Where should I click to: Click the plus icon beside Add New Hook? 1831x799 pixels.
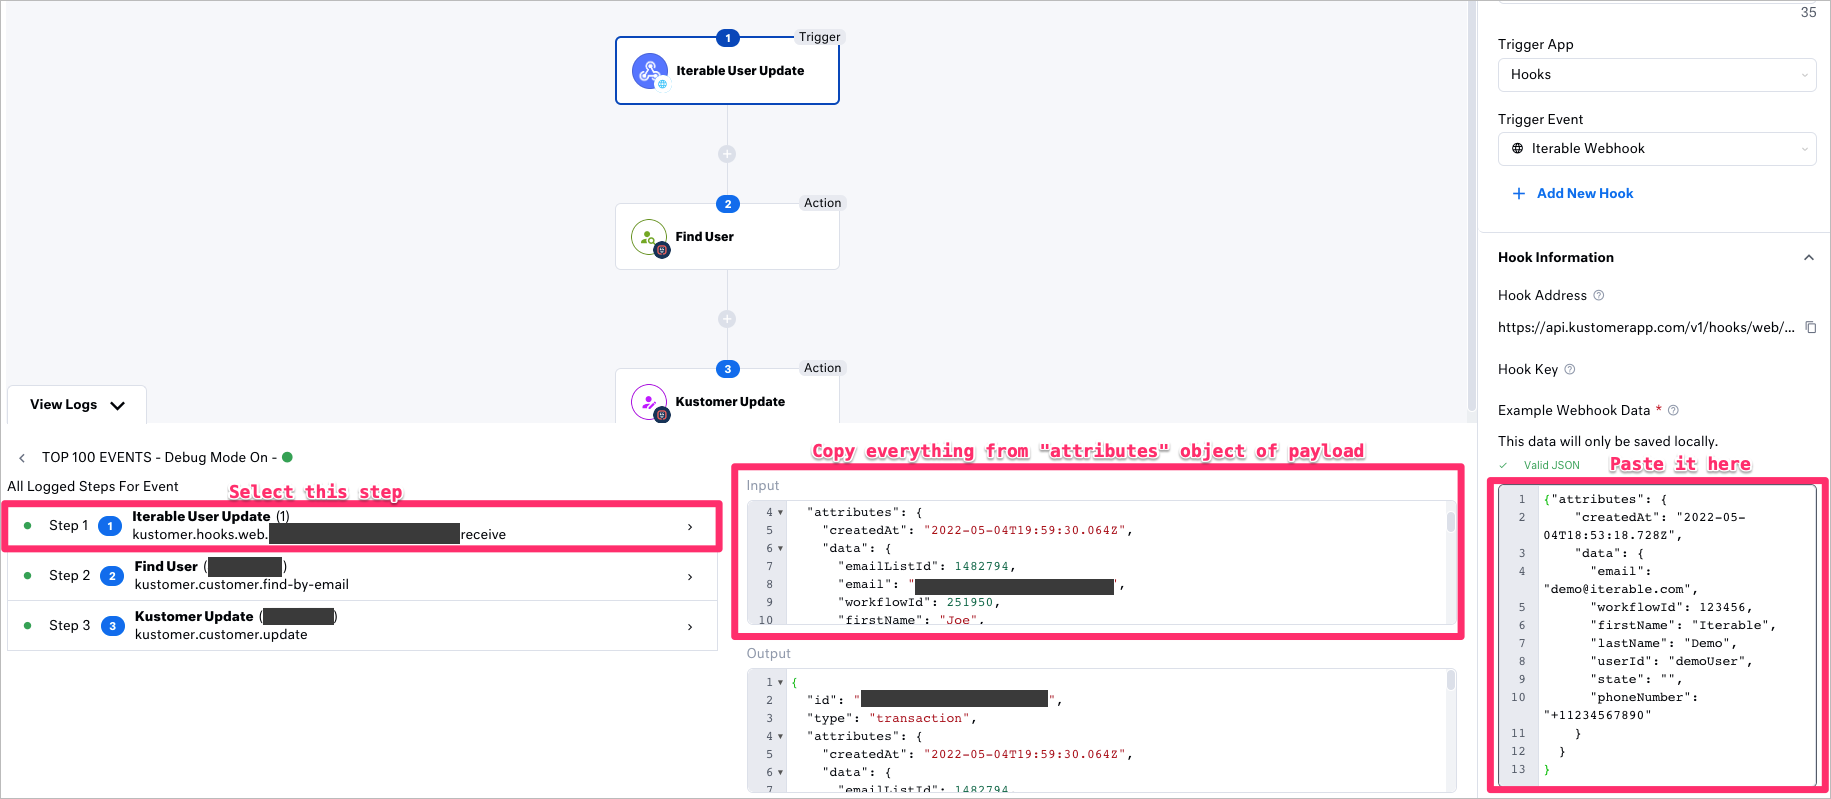(1519, 193)
